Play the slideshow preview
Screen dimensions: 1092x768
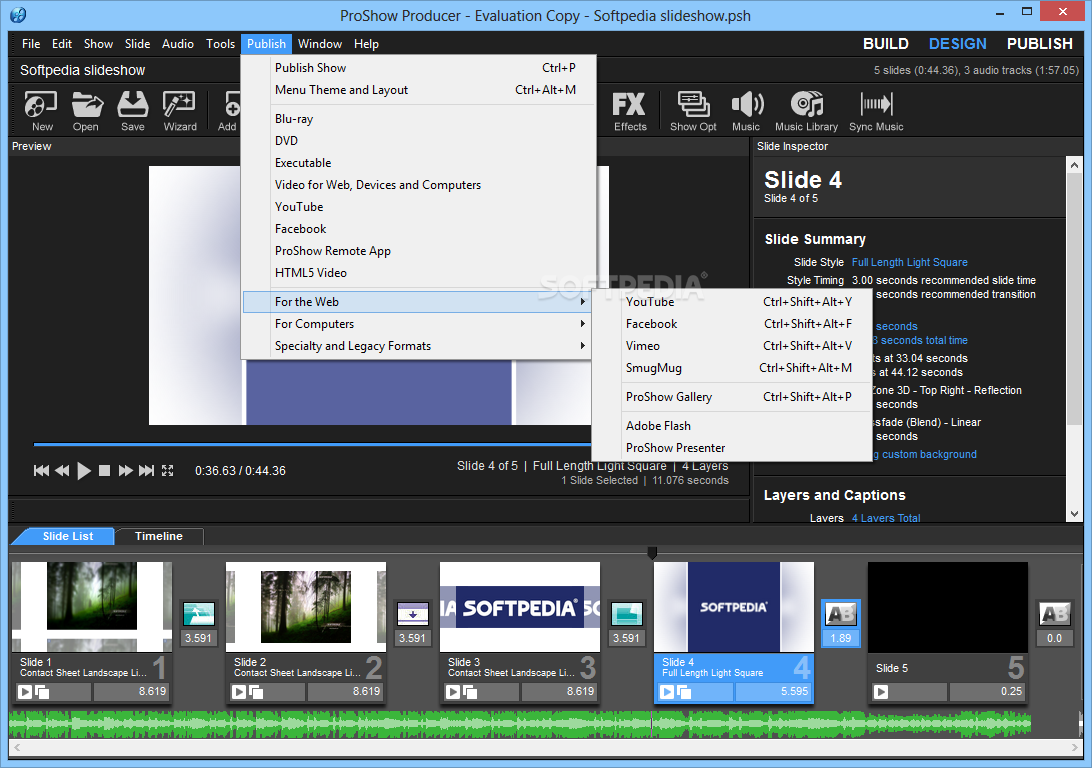[84, 471]
